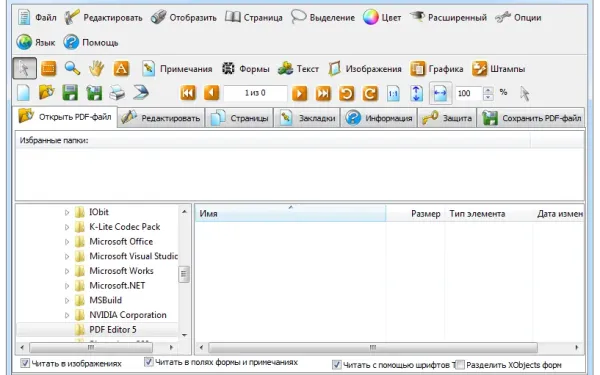The height and width of the screenshot is (375, 600).
Task: Open the Графика tools
Action: coord(437,69)
